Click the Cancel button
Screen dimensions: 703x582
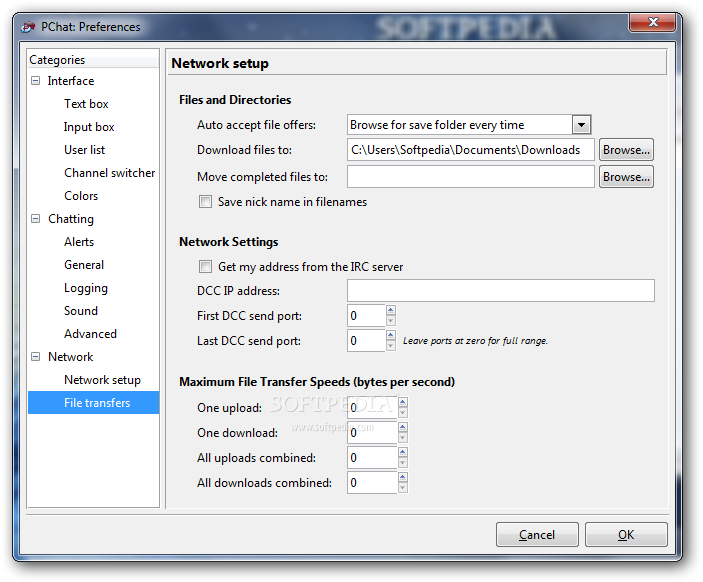coord(537,534)
